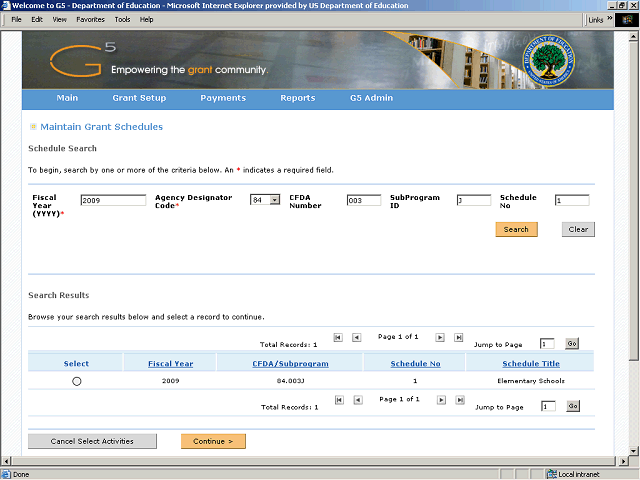
Task: Sort results by Schedule Title link
Action: pyautogui.click(x=531, y=364)
